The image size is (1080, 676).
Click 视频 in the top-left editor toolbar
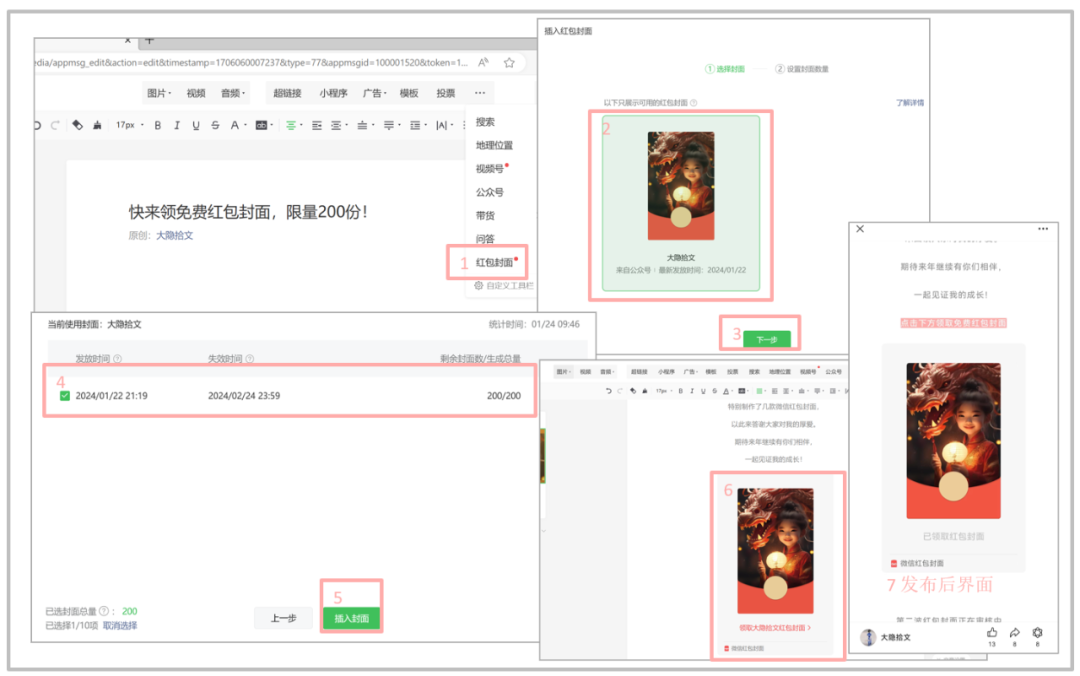click(x=196, y=93)
